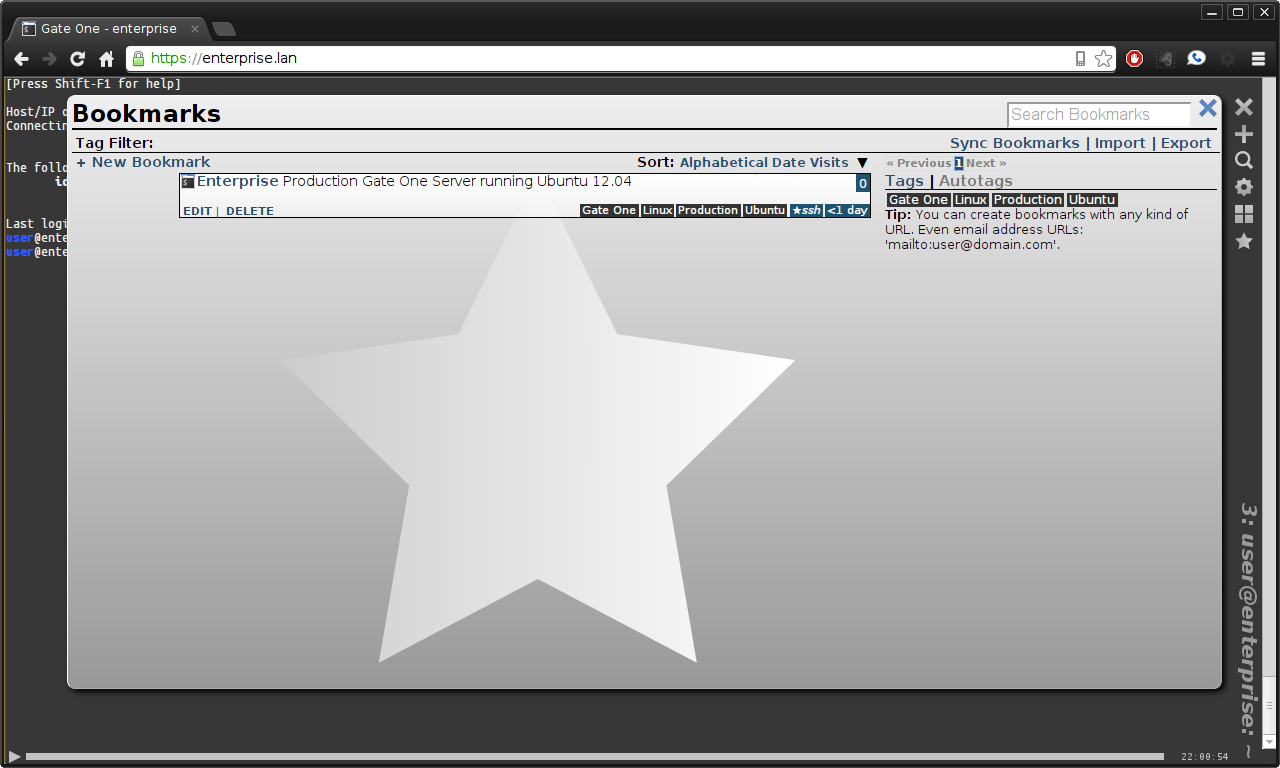Open the browser hamburger menu
The height and width of the screenshot is (768, 1280).
pos(1258,58)
